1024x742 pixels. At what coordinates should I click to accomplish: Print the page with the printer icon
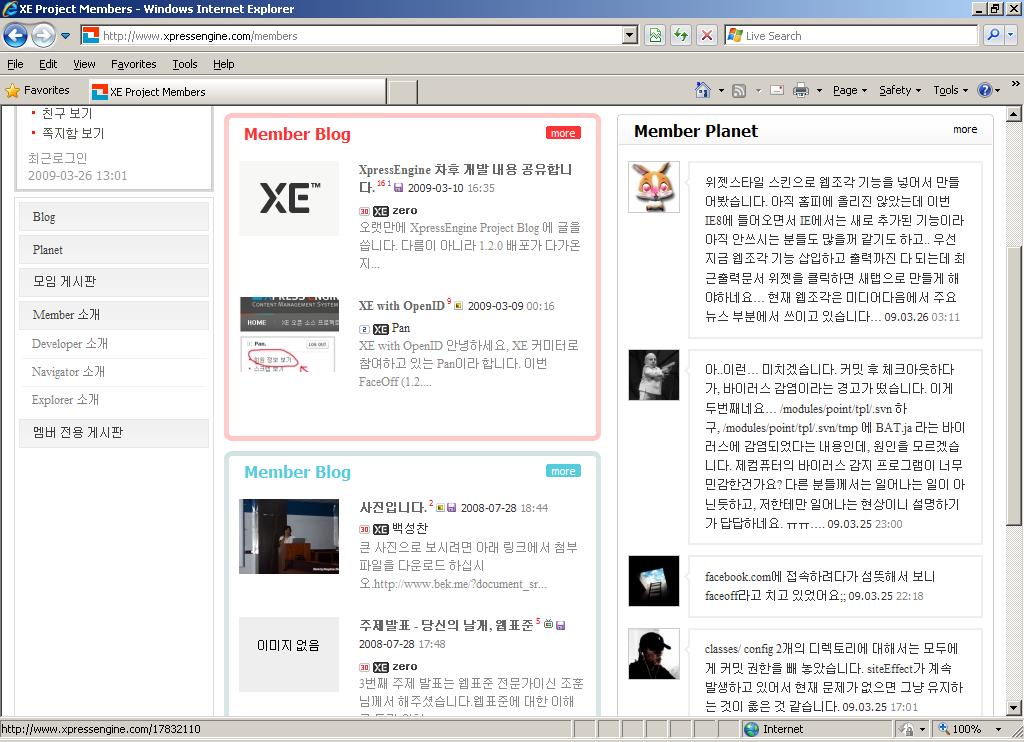pos(801,90)
